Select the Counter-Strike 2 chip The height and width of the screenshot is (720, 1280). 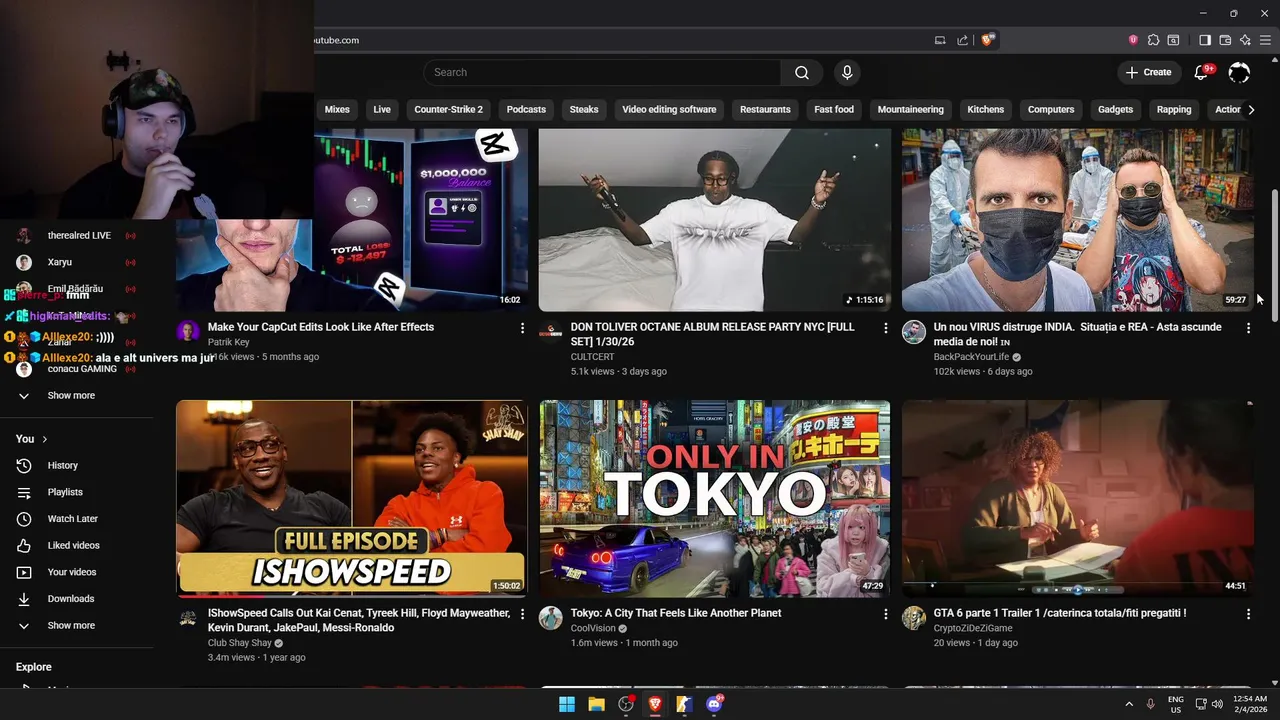(x=448, y=109)
